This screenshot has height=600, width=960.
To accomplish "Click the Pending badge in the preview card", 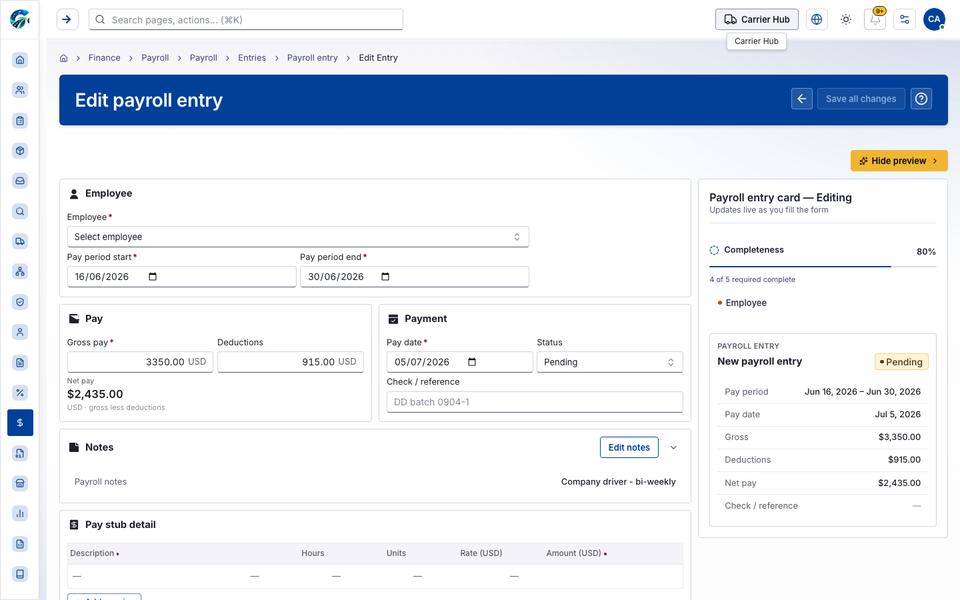I will pos(901,362).
